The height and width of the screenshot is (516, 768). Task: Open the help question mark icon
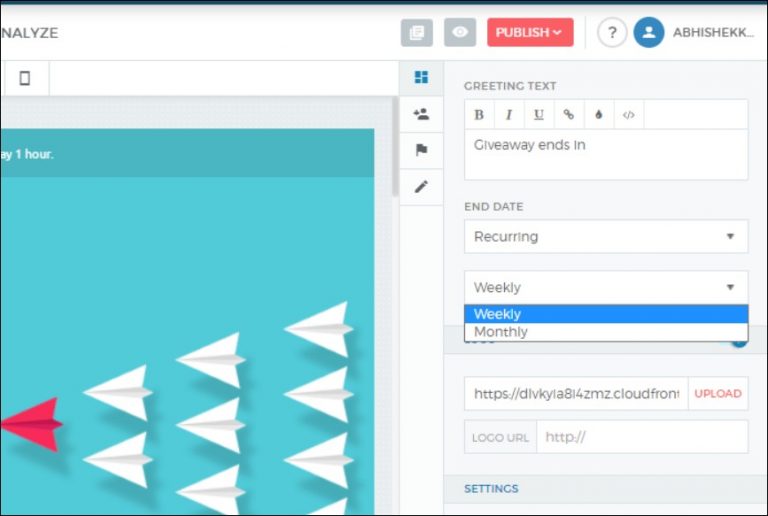pyautogui.click(x=612, y=32)
